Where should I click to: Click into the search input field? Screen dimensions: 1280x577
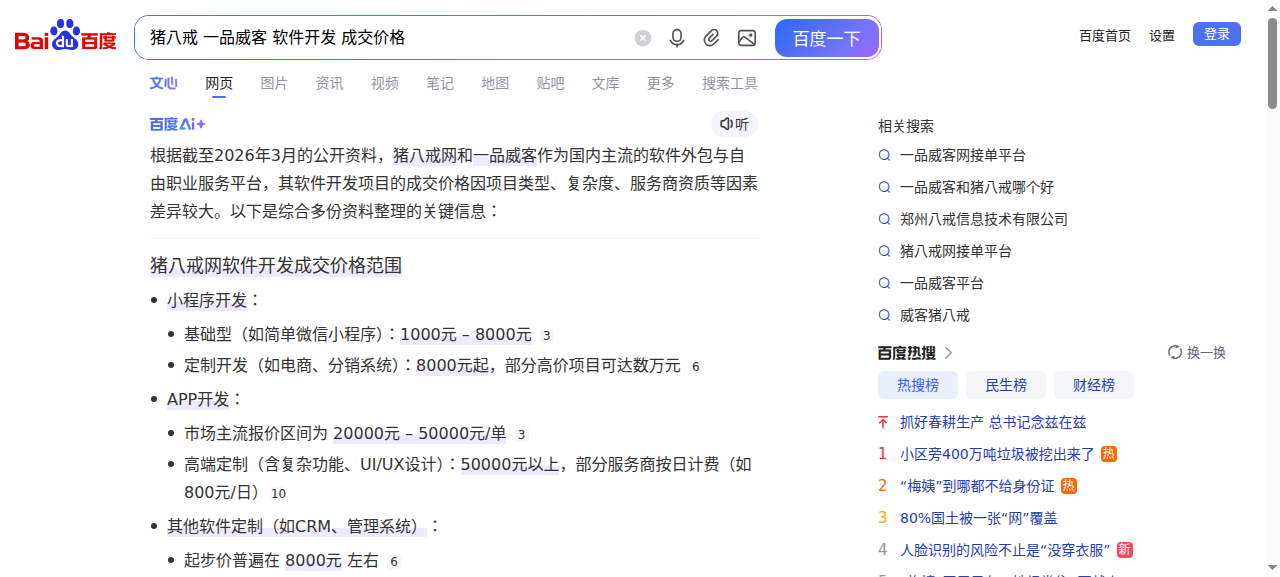(385, 38)
